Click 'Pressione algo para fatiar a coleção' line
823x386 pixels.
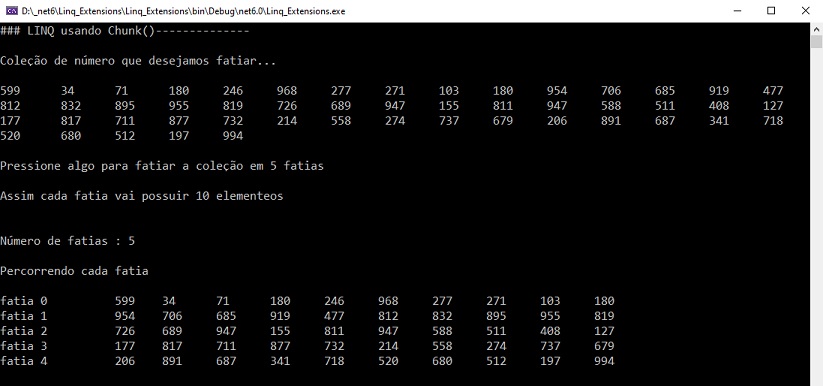pos(162,166)
